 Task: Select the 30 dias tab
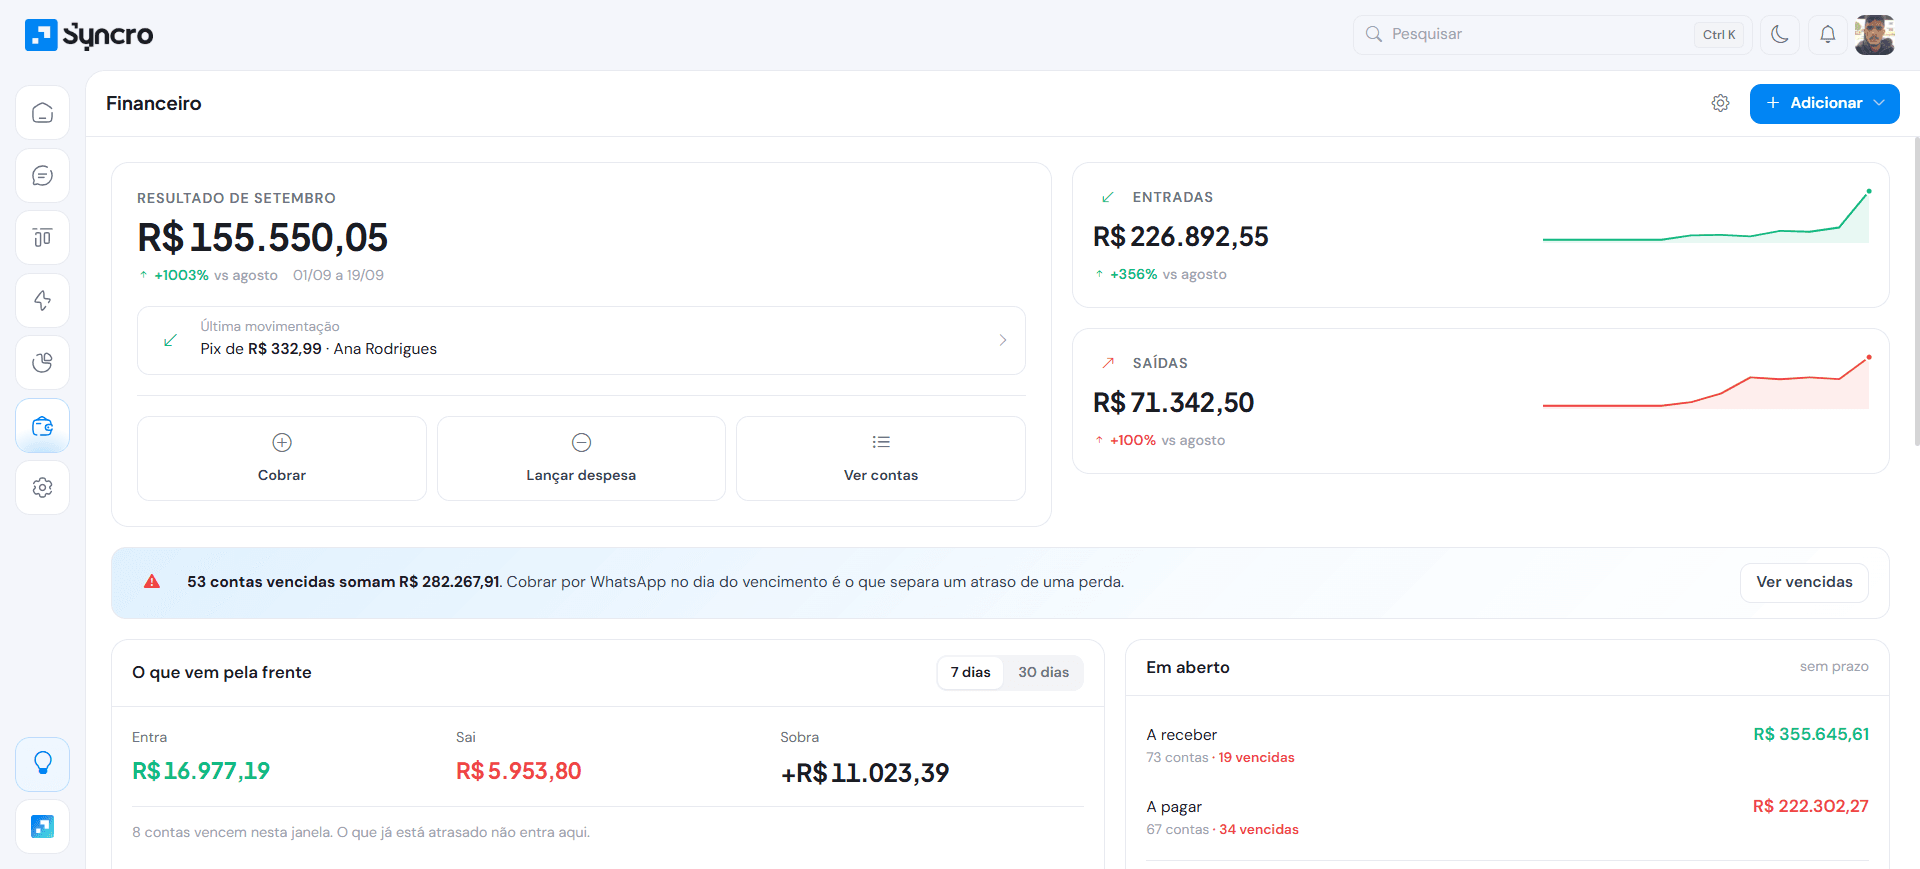tap(1043, 672)
